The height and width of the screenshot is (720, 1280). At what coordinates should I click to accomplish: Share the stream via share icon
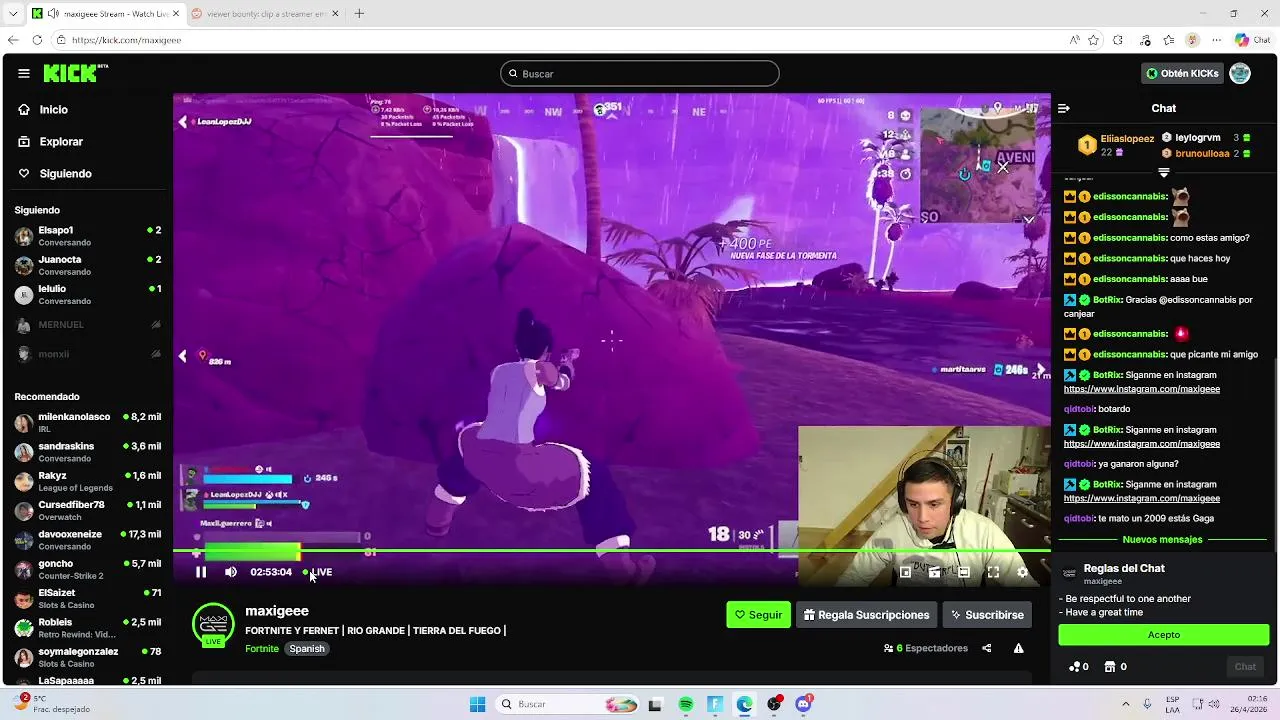(986, 648)
